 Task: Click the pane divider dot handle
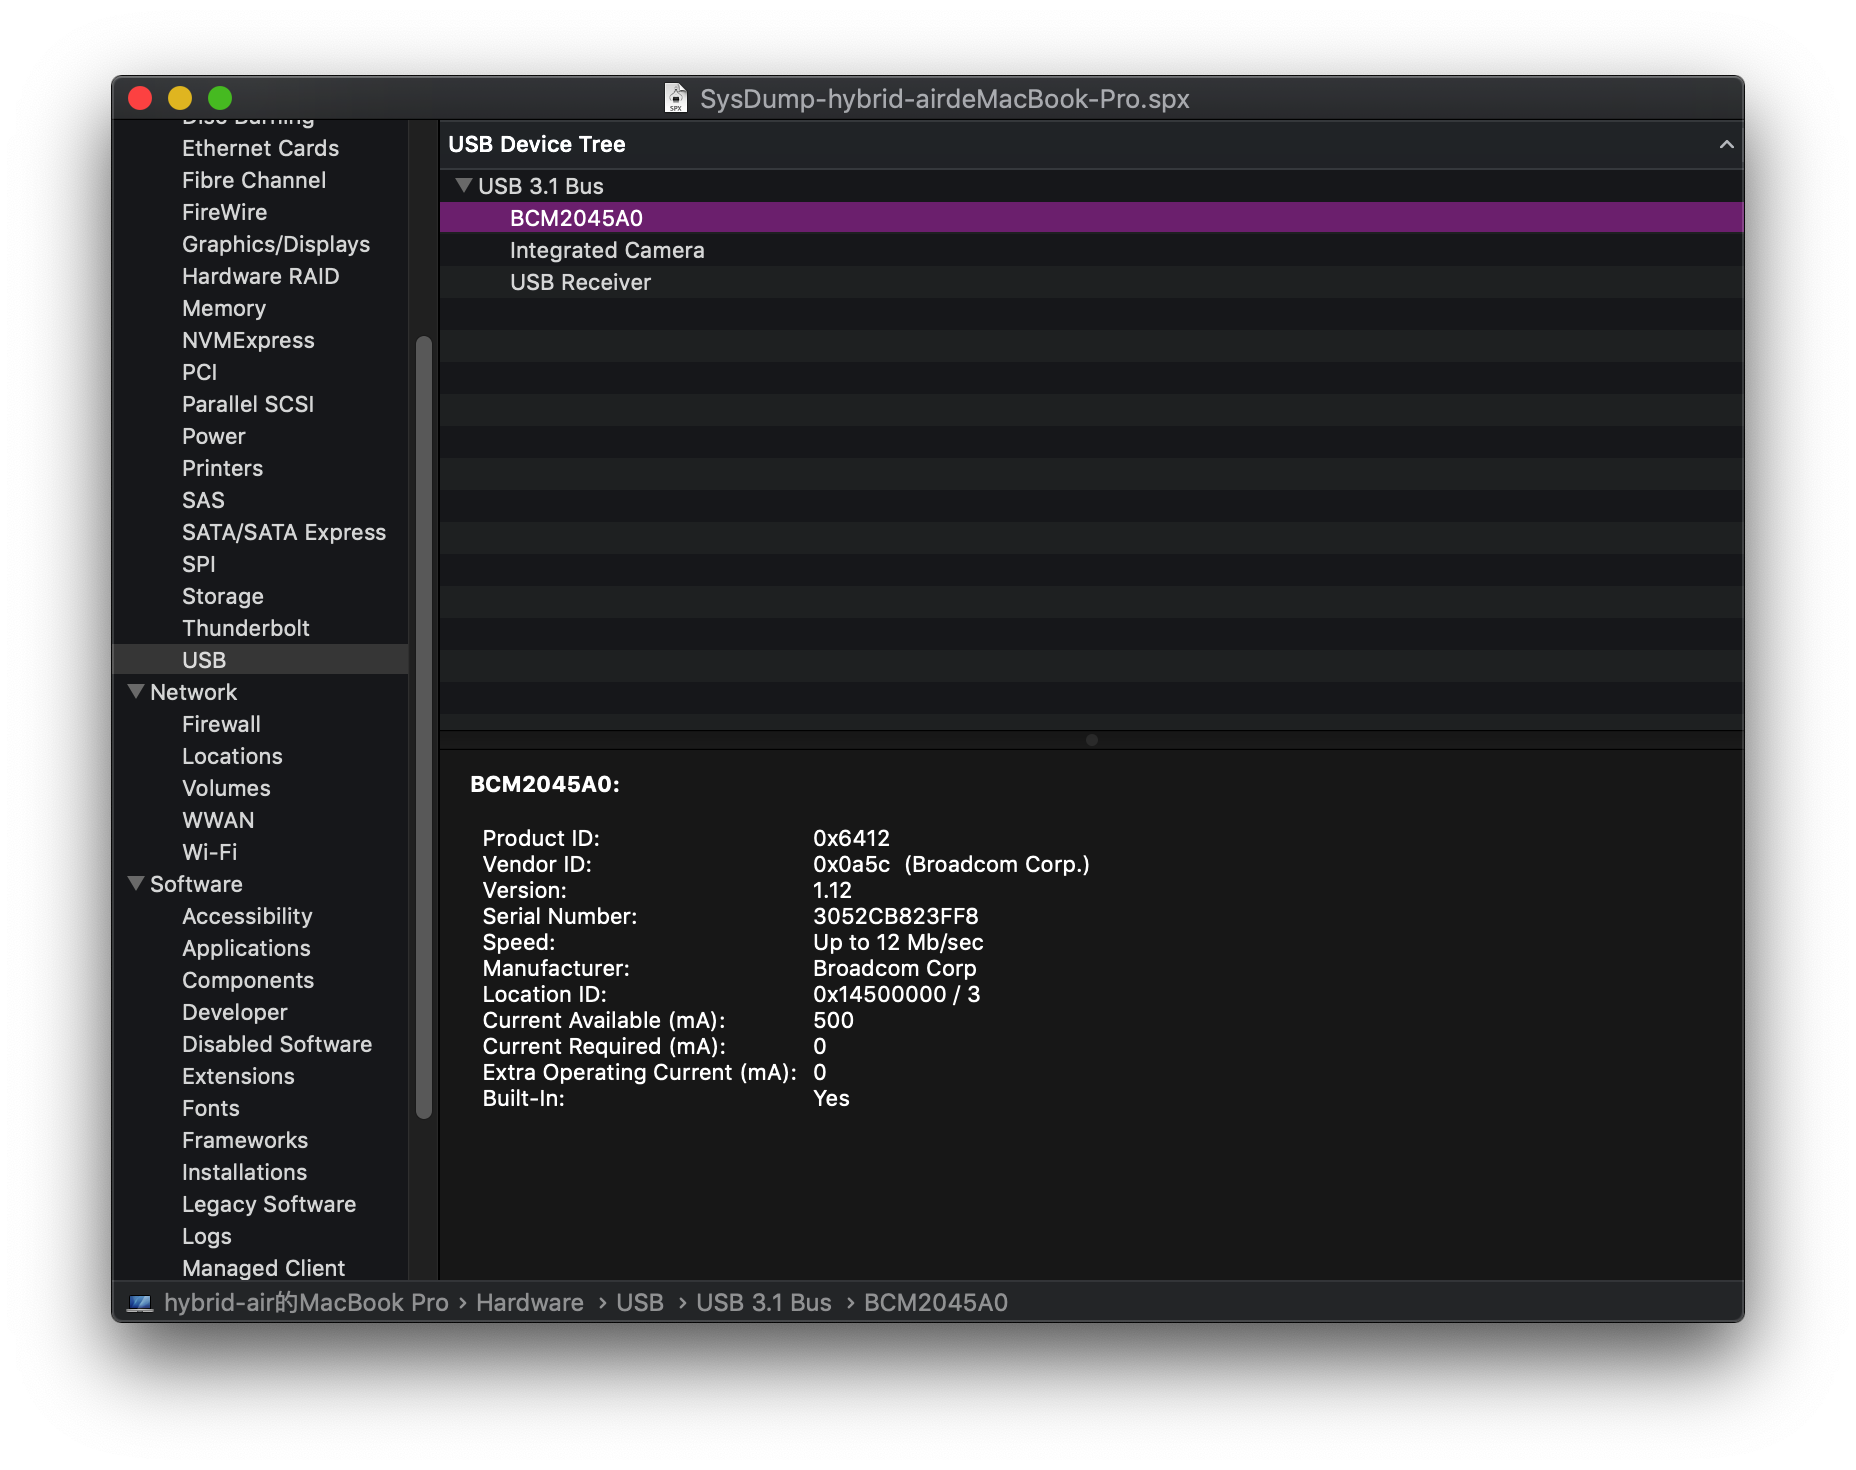click(x=1091, y=740)
